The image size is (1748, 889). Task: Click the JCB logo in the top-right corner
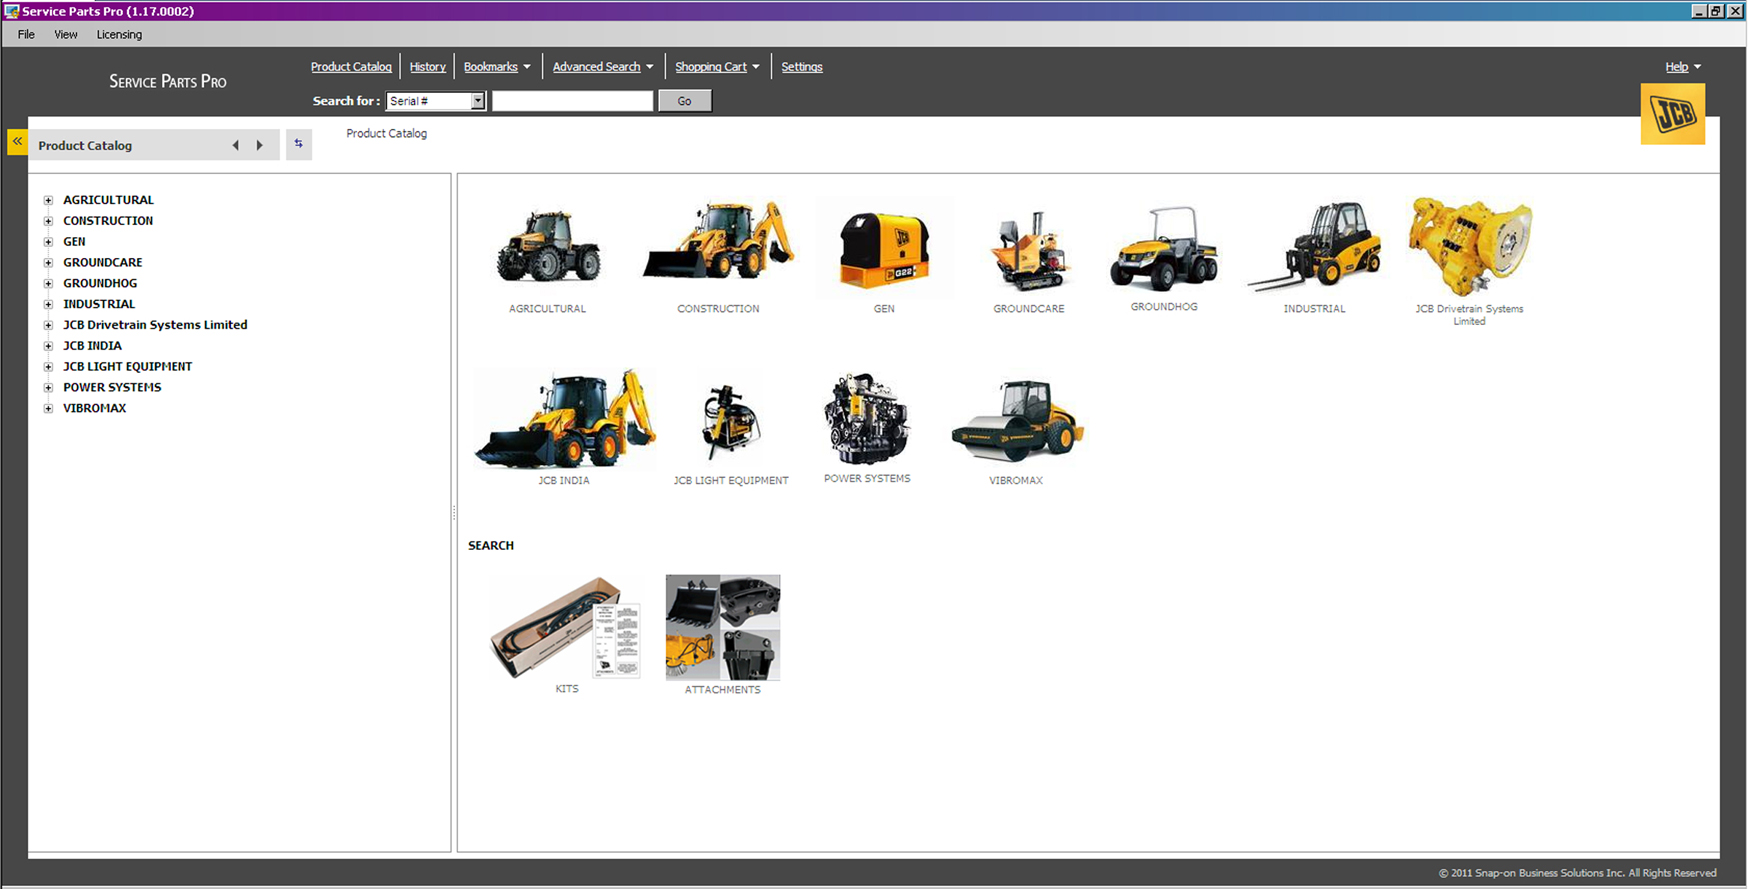[x=1672, y=114]
